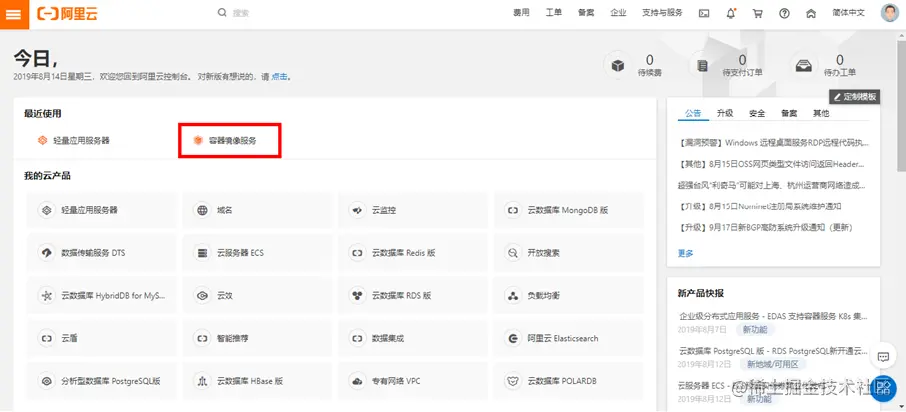The height and width of the screenshot is (412, 906).
Task: Click the 数据传输服务 DTS icon
Action: (x=46, y=253)
